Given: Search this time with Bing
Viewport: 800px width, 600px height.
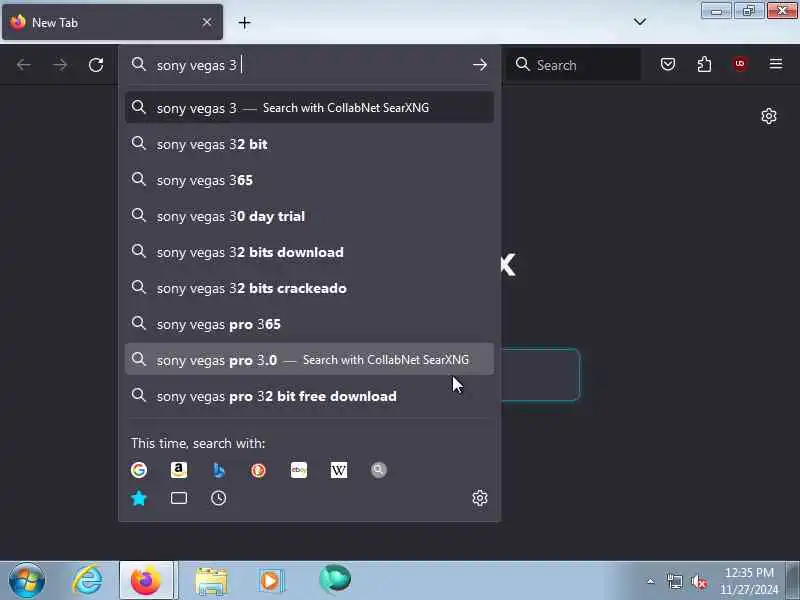Looking at the screenshot, I should [219, 470].
